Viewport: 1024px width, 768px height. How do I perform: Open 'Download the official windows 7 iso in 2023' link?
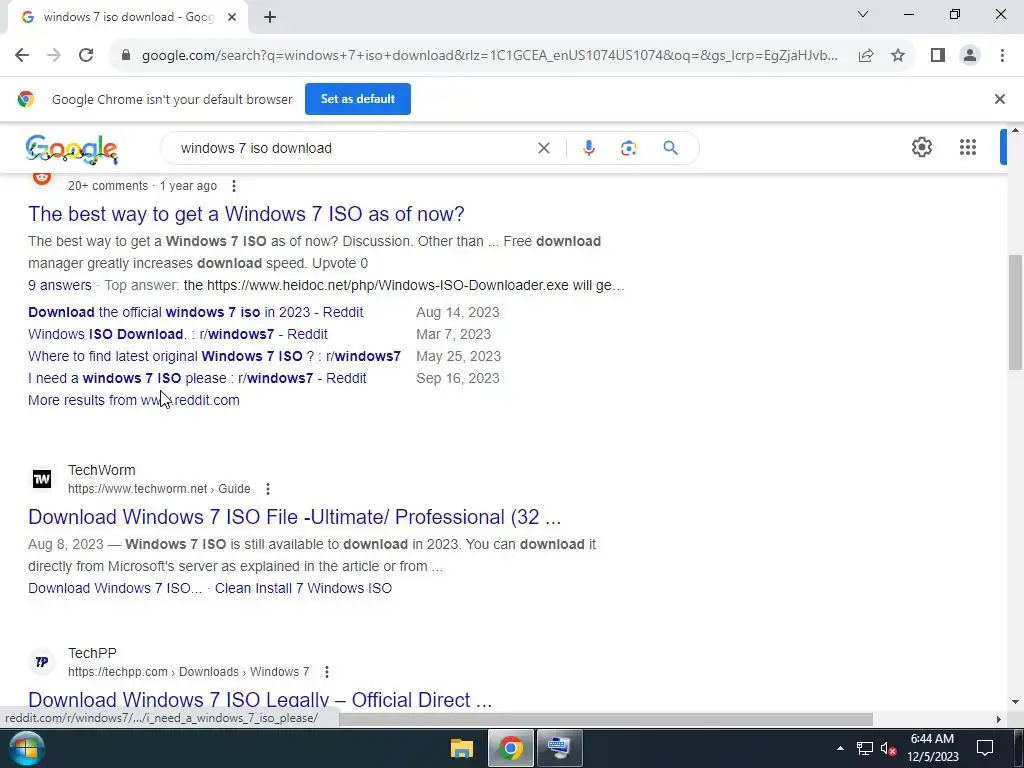[x=195, y=312]
